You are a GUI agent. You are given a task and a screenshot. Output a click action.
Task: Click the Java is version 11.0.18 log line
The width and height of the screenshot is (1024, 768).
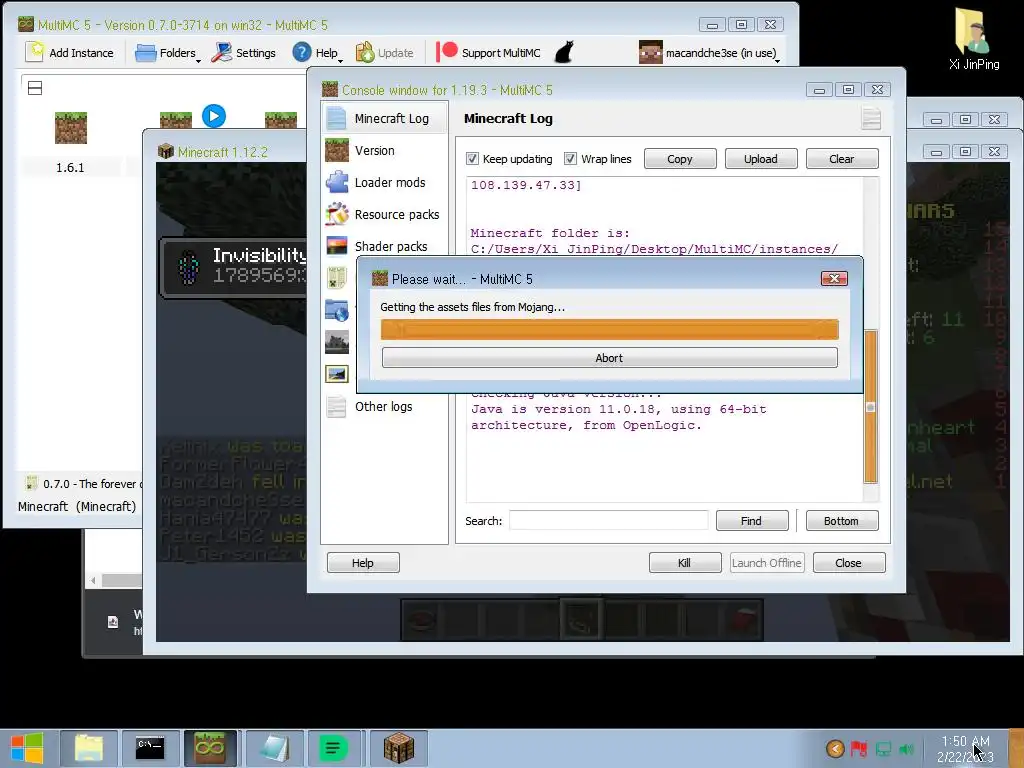click(x=618, y=417)
